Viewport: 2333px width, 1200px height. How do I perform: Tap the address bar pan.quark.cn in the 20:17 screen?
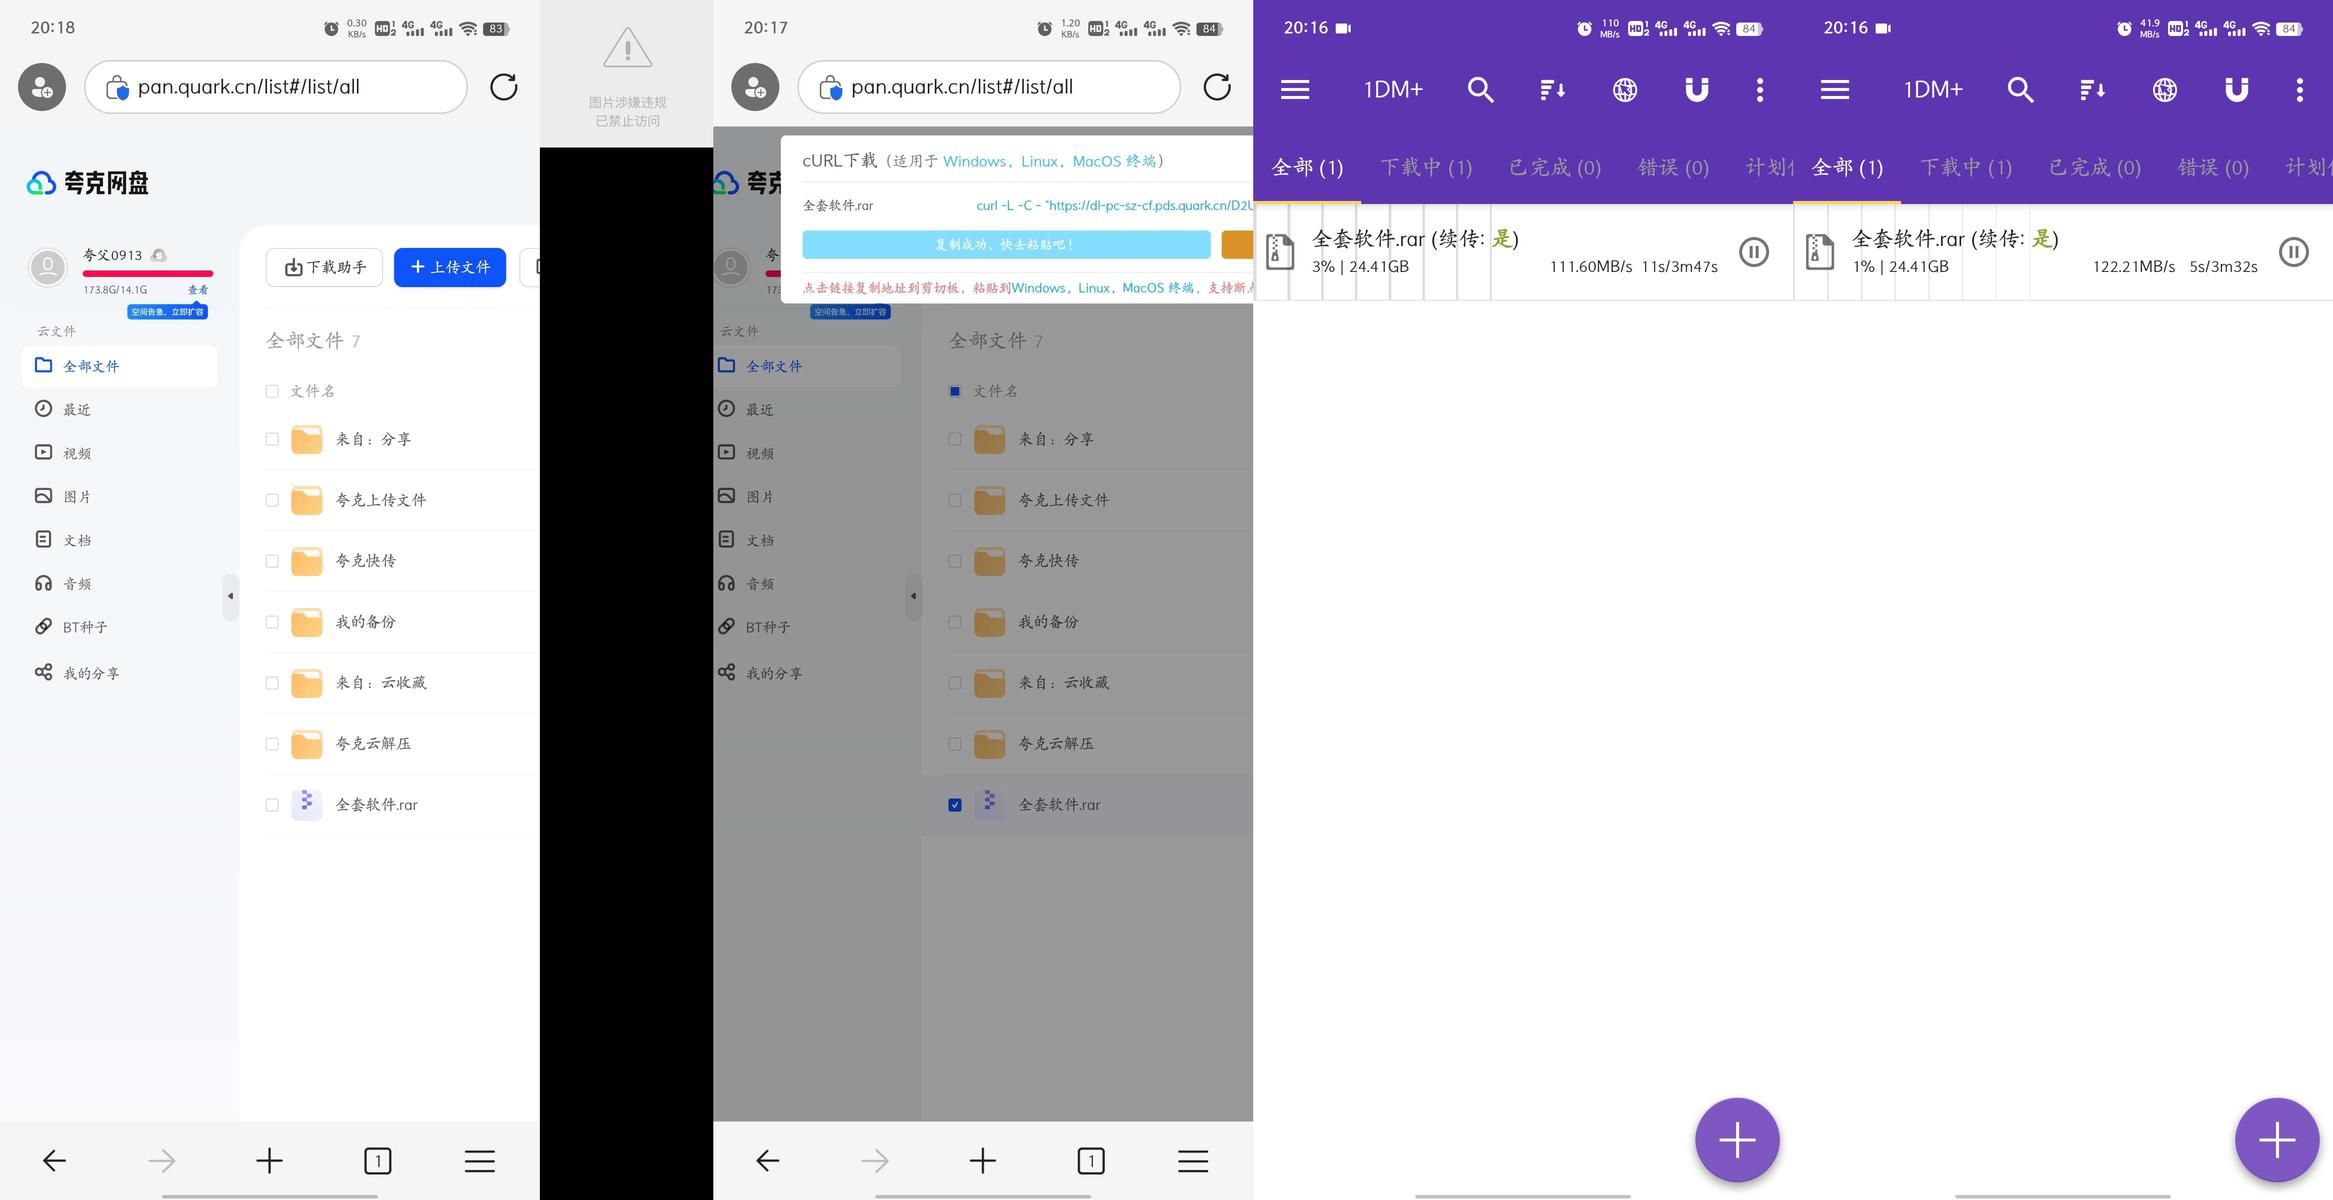pyautogui.click(x=989, y=87)
